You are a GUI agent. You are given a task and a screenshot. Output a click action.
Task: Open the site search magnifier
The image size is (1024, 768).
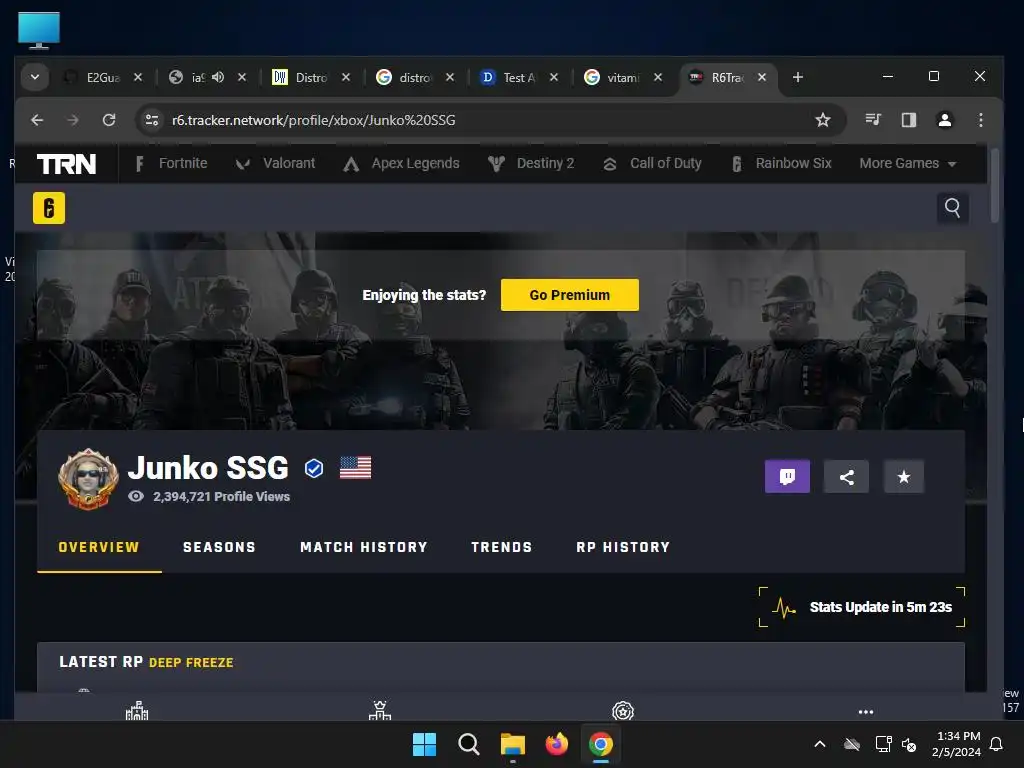click(x=952, y=208)
